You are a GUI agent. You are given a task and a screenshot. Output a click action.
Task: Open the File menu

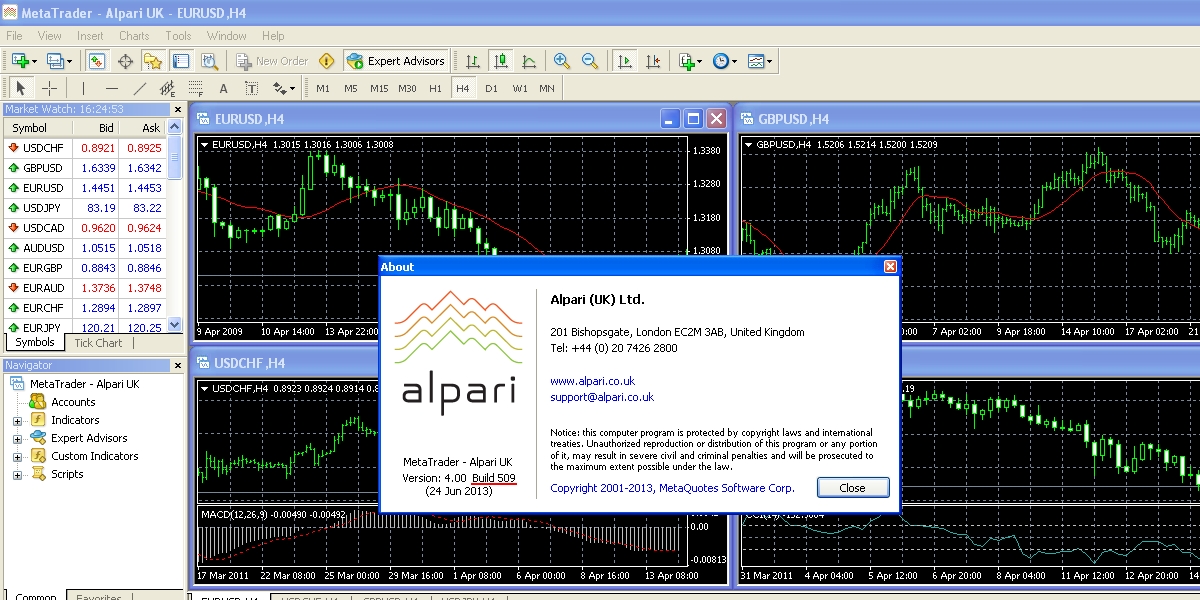point(14,35)
